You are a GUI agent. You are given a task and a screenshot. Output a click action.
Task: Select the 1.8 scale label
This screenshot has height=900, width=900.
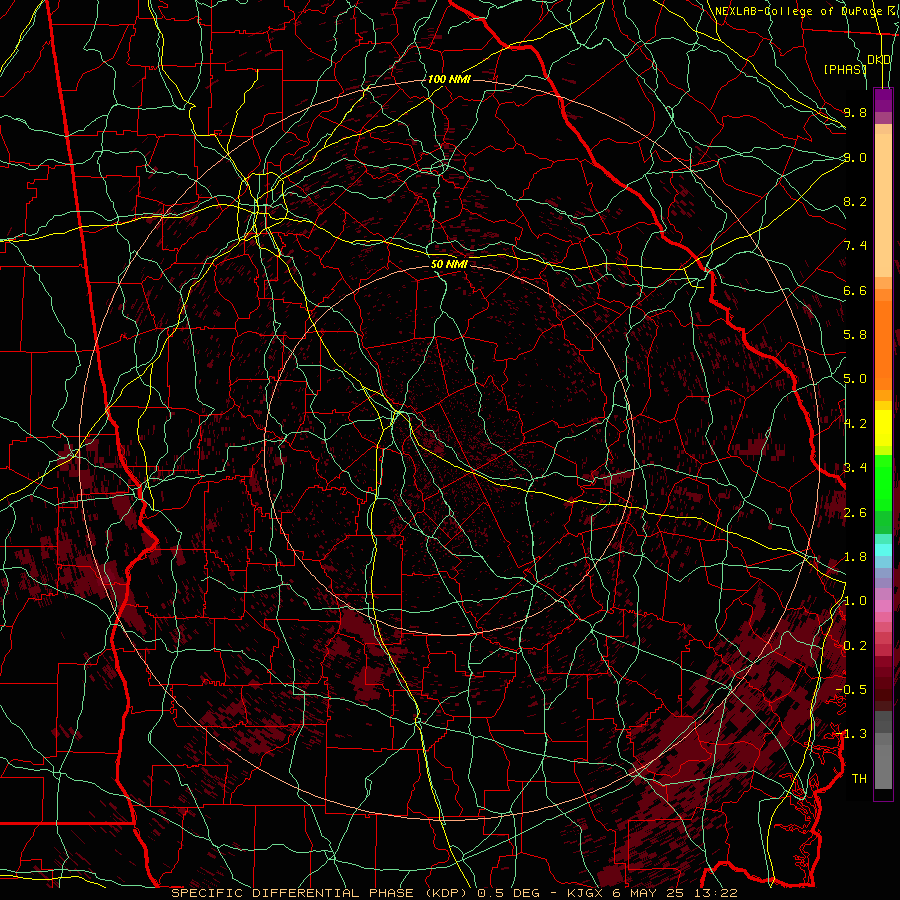pos(855,557)
